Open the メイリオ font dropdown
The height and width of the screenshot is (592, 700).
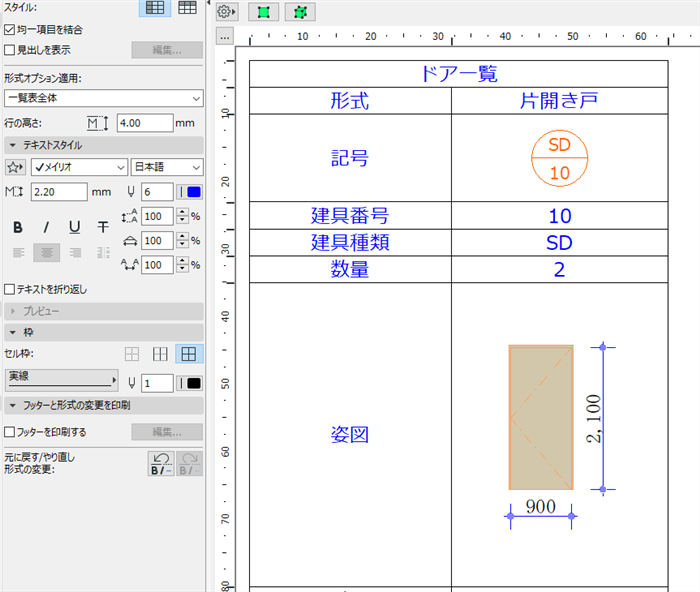tap(79, 167)
